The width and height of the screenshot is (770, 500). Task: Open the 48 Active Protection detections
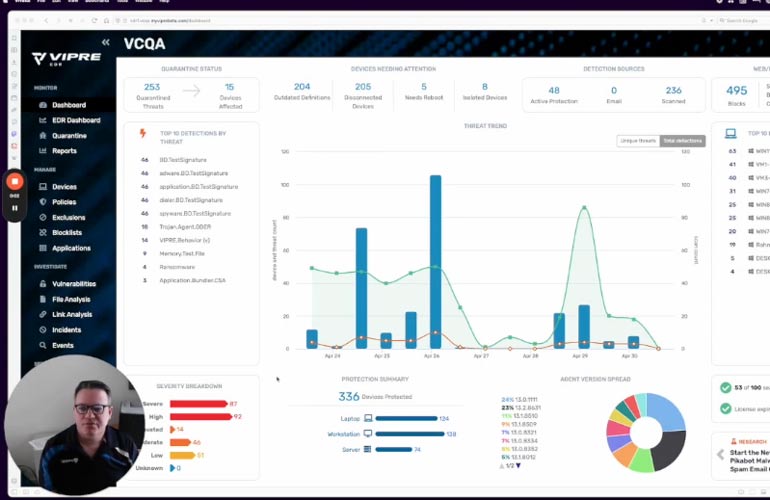coord(554,90)
